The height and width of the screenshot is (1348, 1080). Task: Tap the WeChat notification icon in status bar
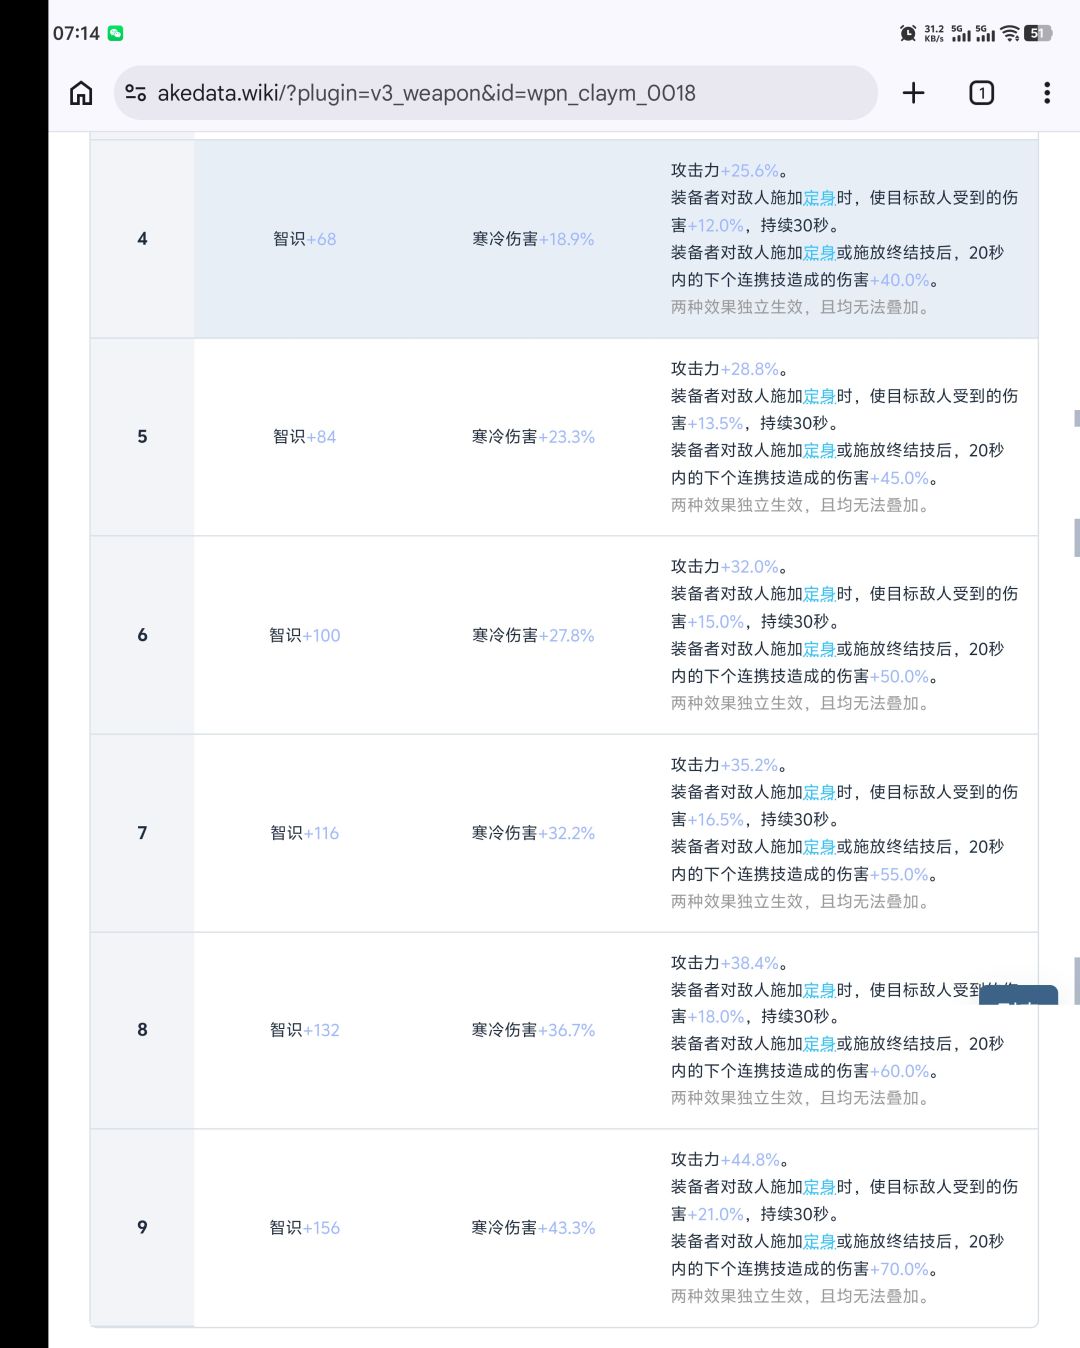[116, 33]
